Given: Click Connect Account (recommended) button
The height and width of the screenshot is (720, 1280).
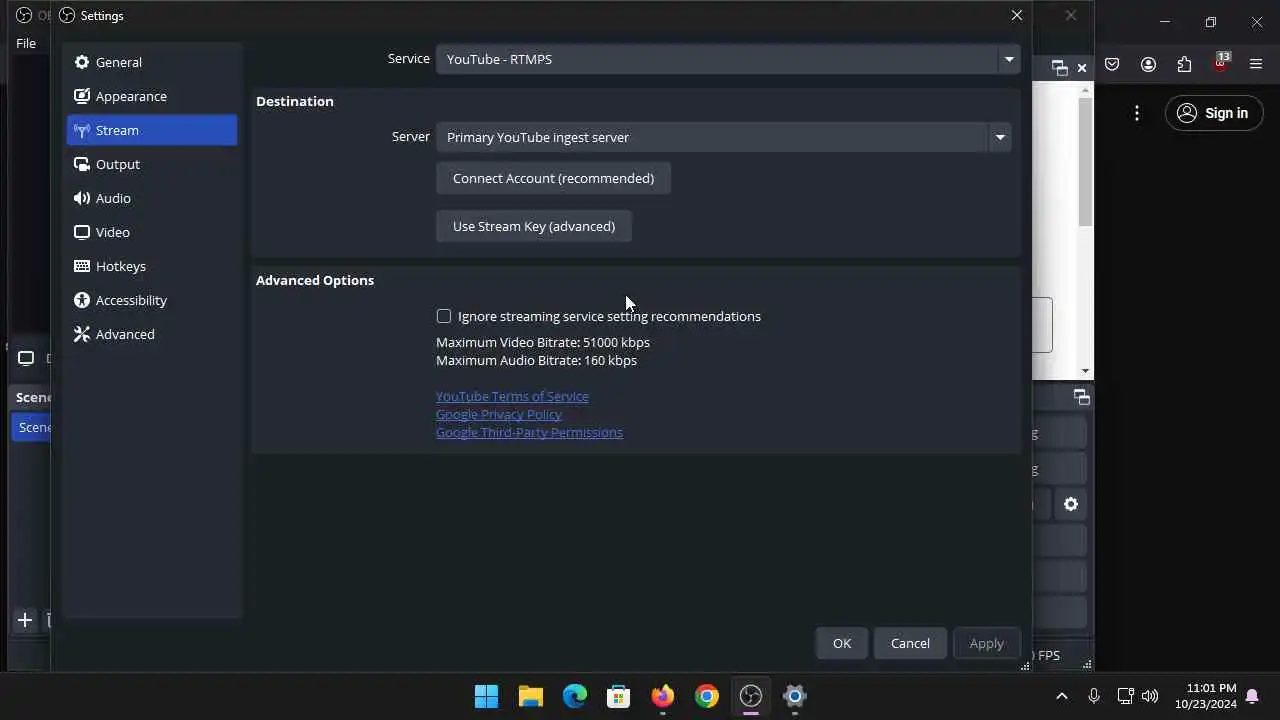Looking at the screenshot, I should tap(553, 178).
